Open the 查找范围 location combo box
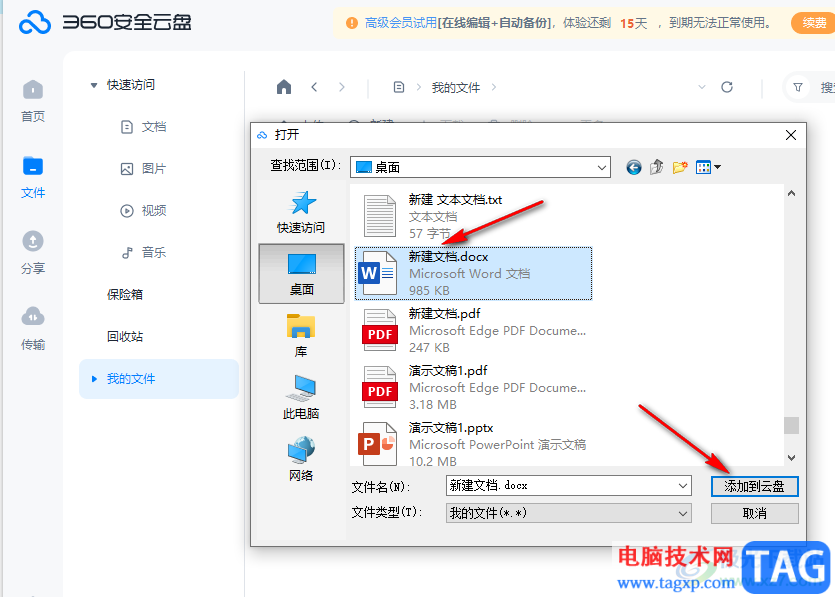835x597 pixels. pyautogui.click(x=480, y=167)
